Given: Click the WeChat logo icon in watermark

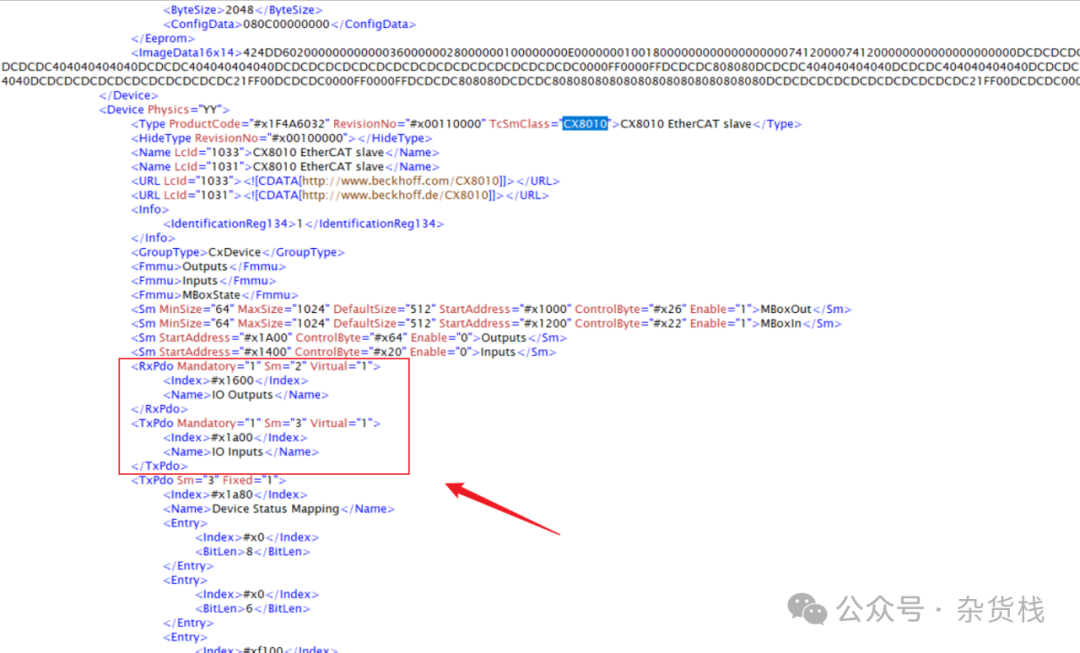Looking at the screenshot, I should tap(807, 609).
